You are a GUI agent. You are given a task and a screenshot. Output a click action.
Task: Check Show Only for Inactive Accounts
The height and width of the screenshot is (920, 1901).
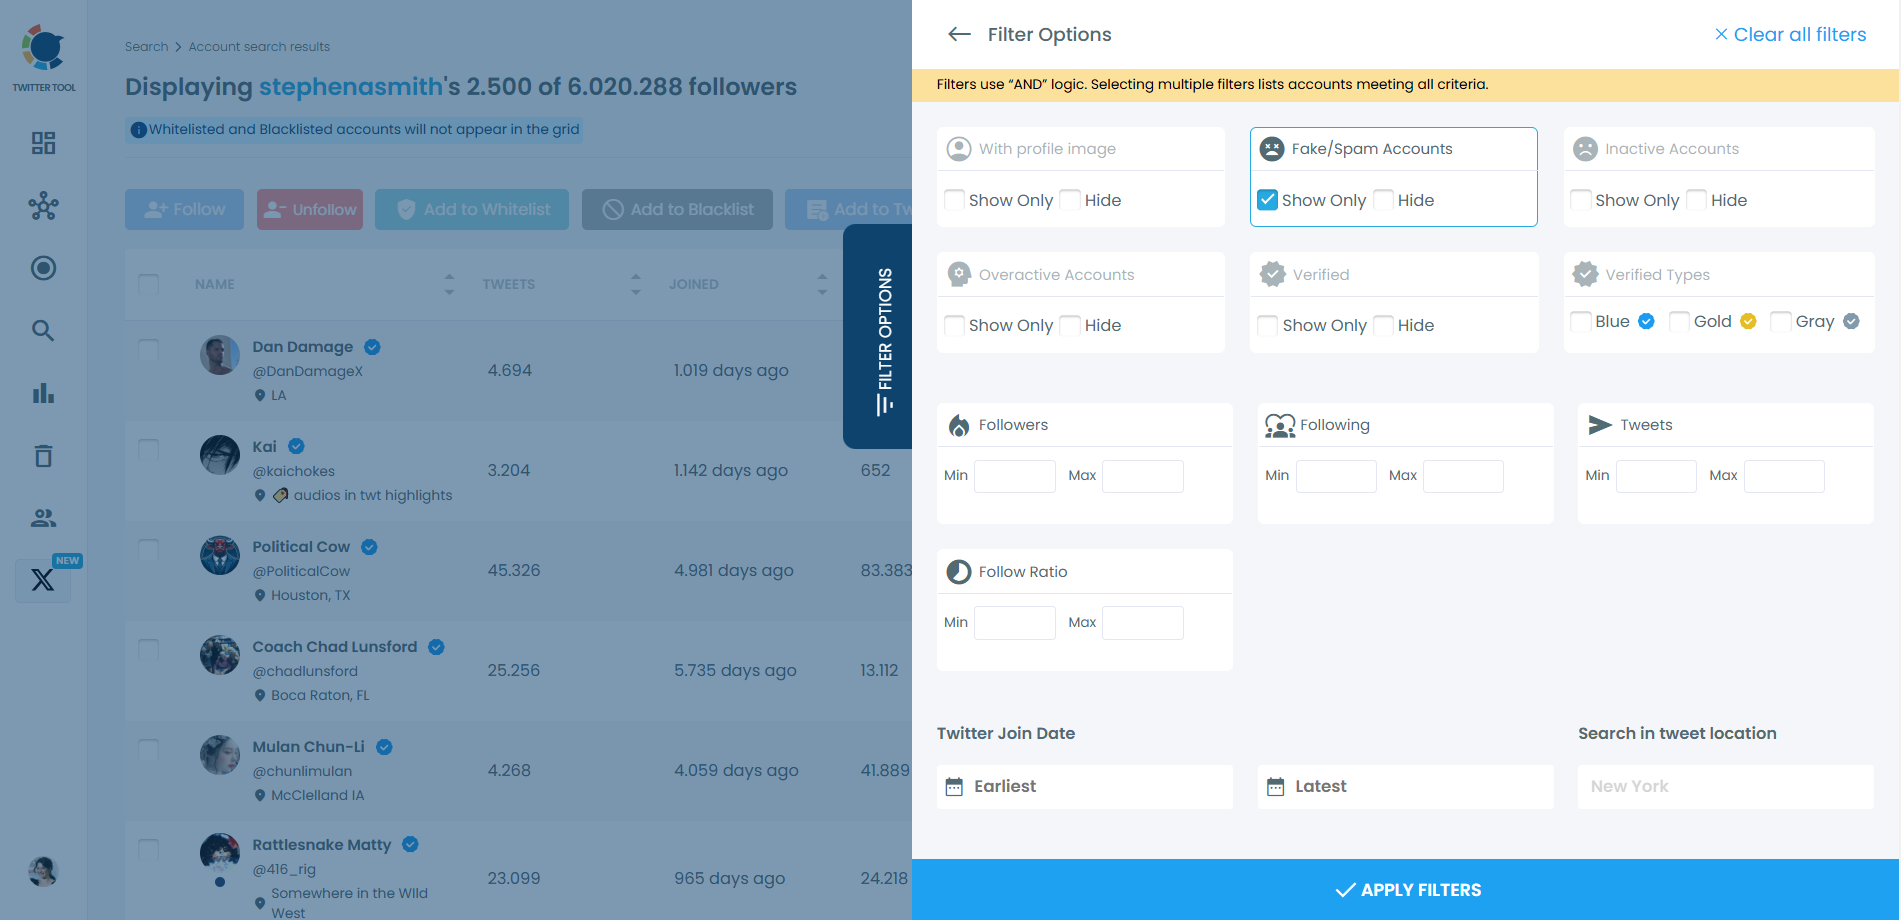tap(1581, 200)
